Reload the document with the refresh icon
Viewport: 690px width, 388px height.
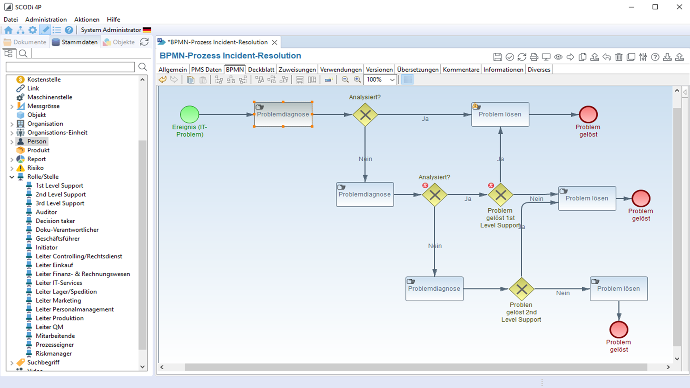pyautogui.click(x=522, y=57)
